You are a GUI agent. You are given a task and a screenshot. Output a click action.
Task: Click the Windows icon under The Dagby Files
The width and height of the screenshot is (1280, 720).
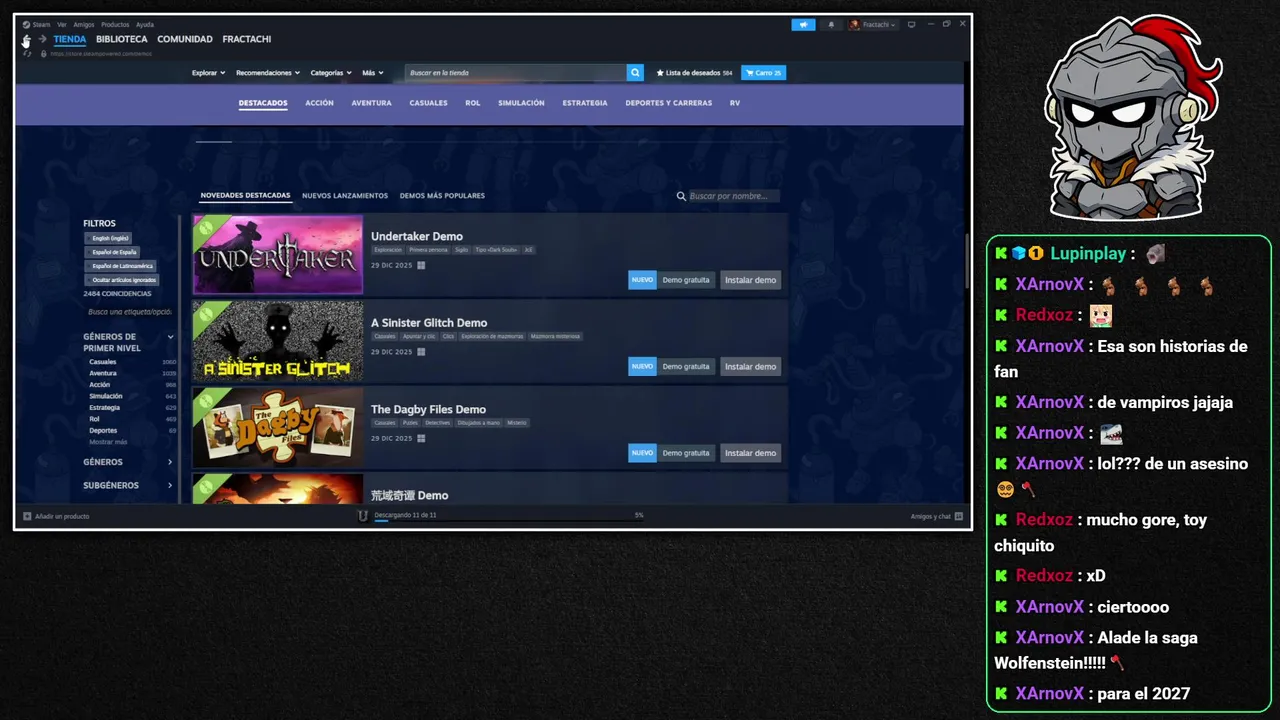click(x=421, y=438)
